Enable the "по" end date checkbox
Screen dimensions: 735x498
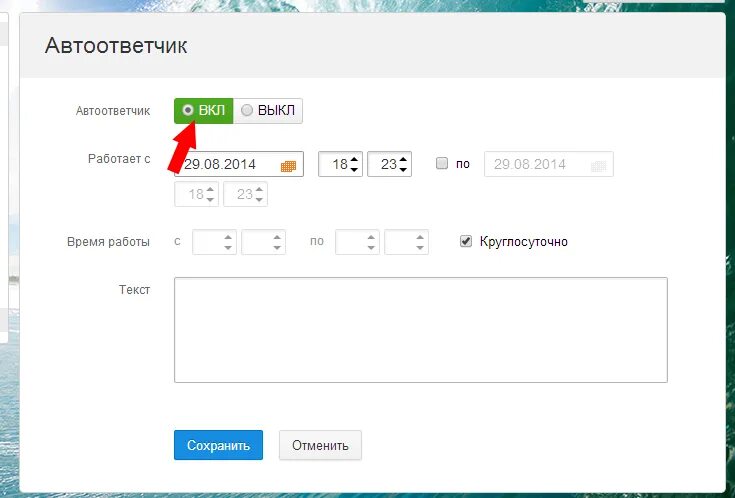[x=442, y=163]
